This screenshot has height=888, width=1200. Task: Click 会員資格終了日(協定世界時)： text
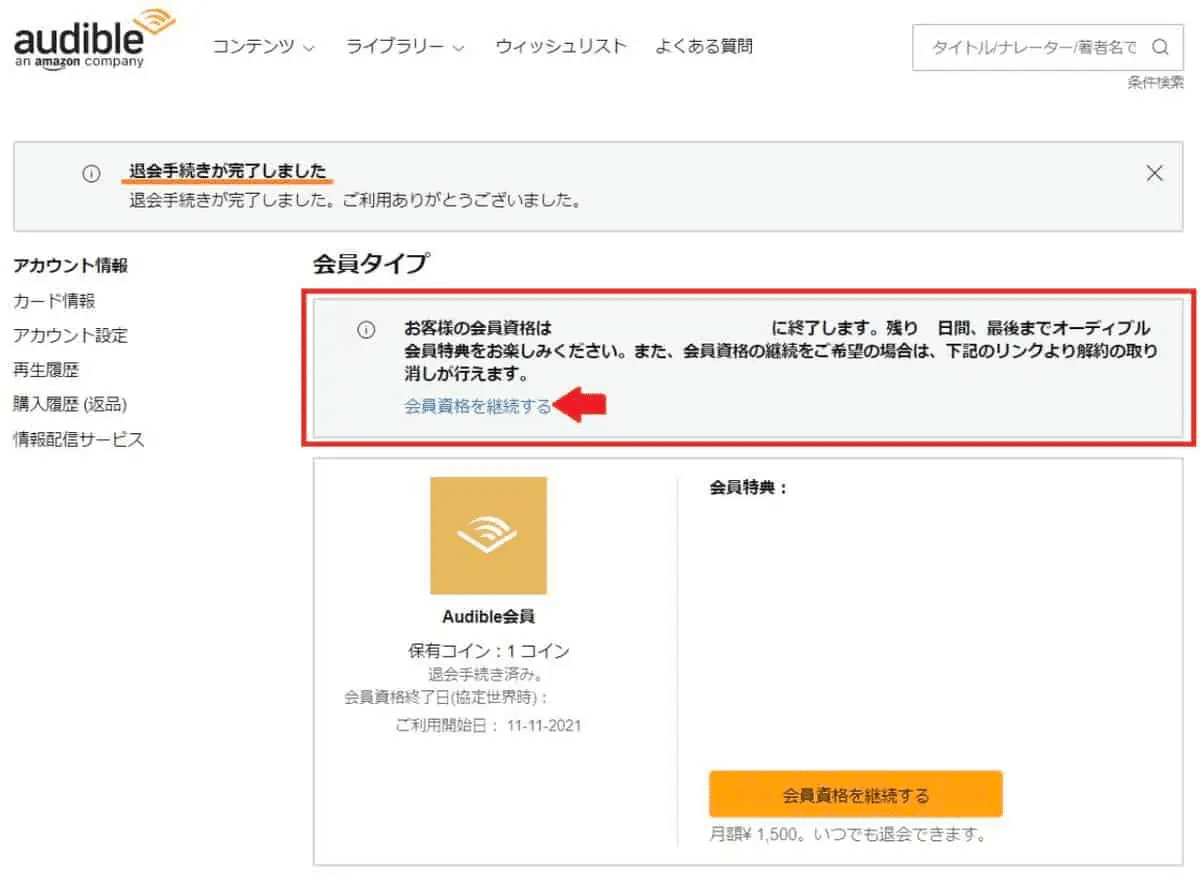(446, 698)
